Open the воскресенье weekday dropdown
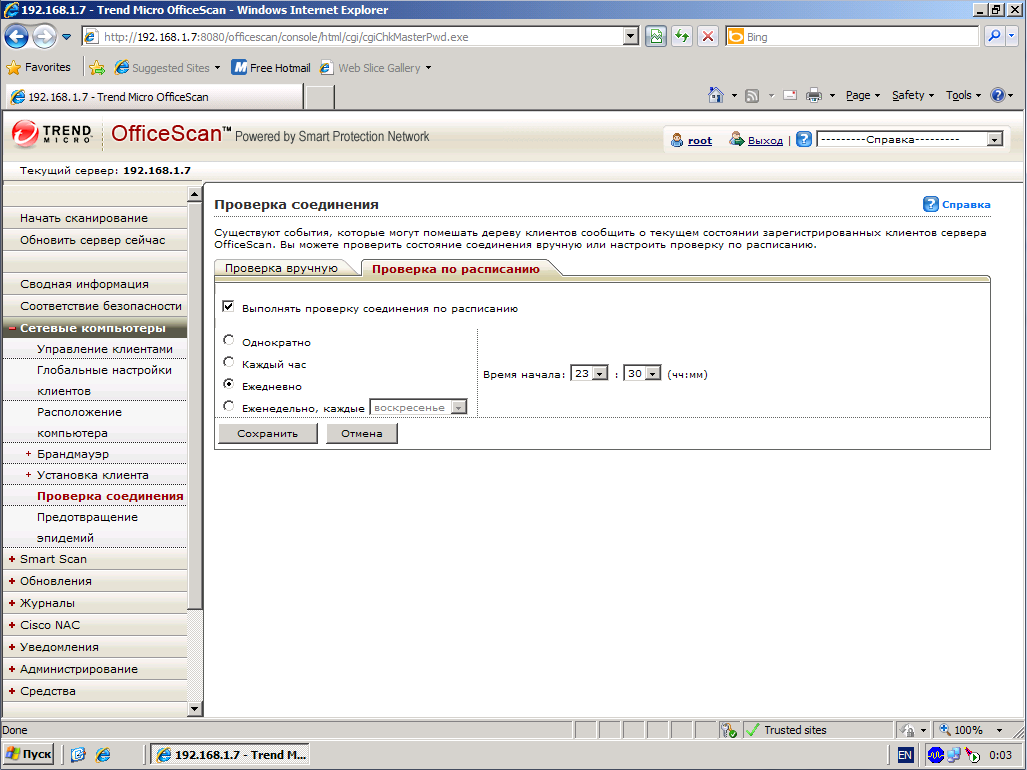This screenshot has width=1027, height=770. click(x=419, y=407)
